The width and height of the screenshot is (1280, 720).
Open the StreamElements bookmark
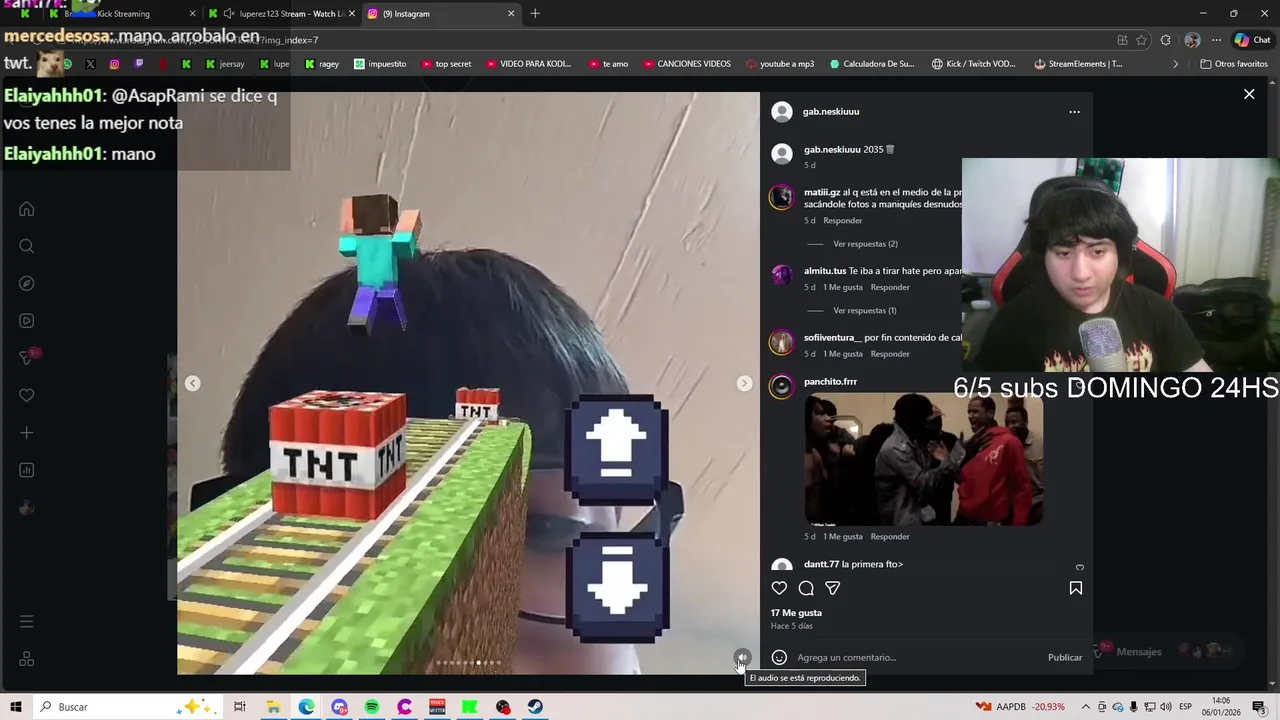[x=1078, y=64]
